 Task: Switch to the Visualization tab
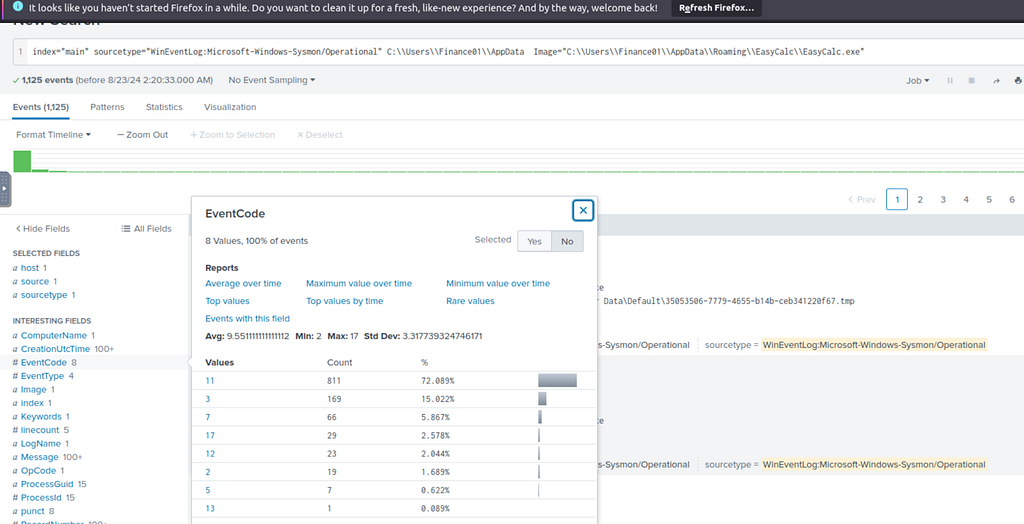[230, 106]
